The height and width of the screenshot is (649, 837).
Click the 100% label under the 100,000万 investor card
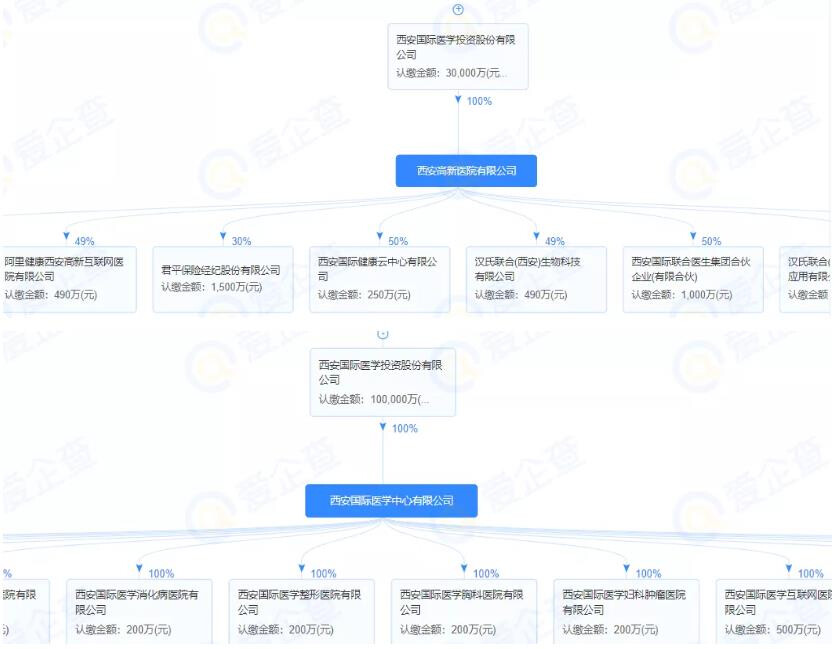click(x=405, y=428)
